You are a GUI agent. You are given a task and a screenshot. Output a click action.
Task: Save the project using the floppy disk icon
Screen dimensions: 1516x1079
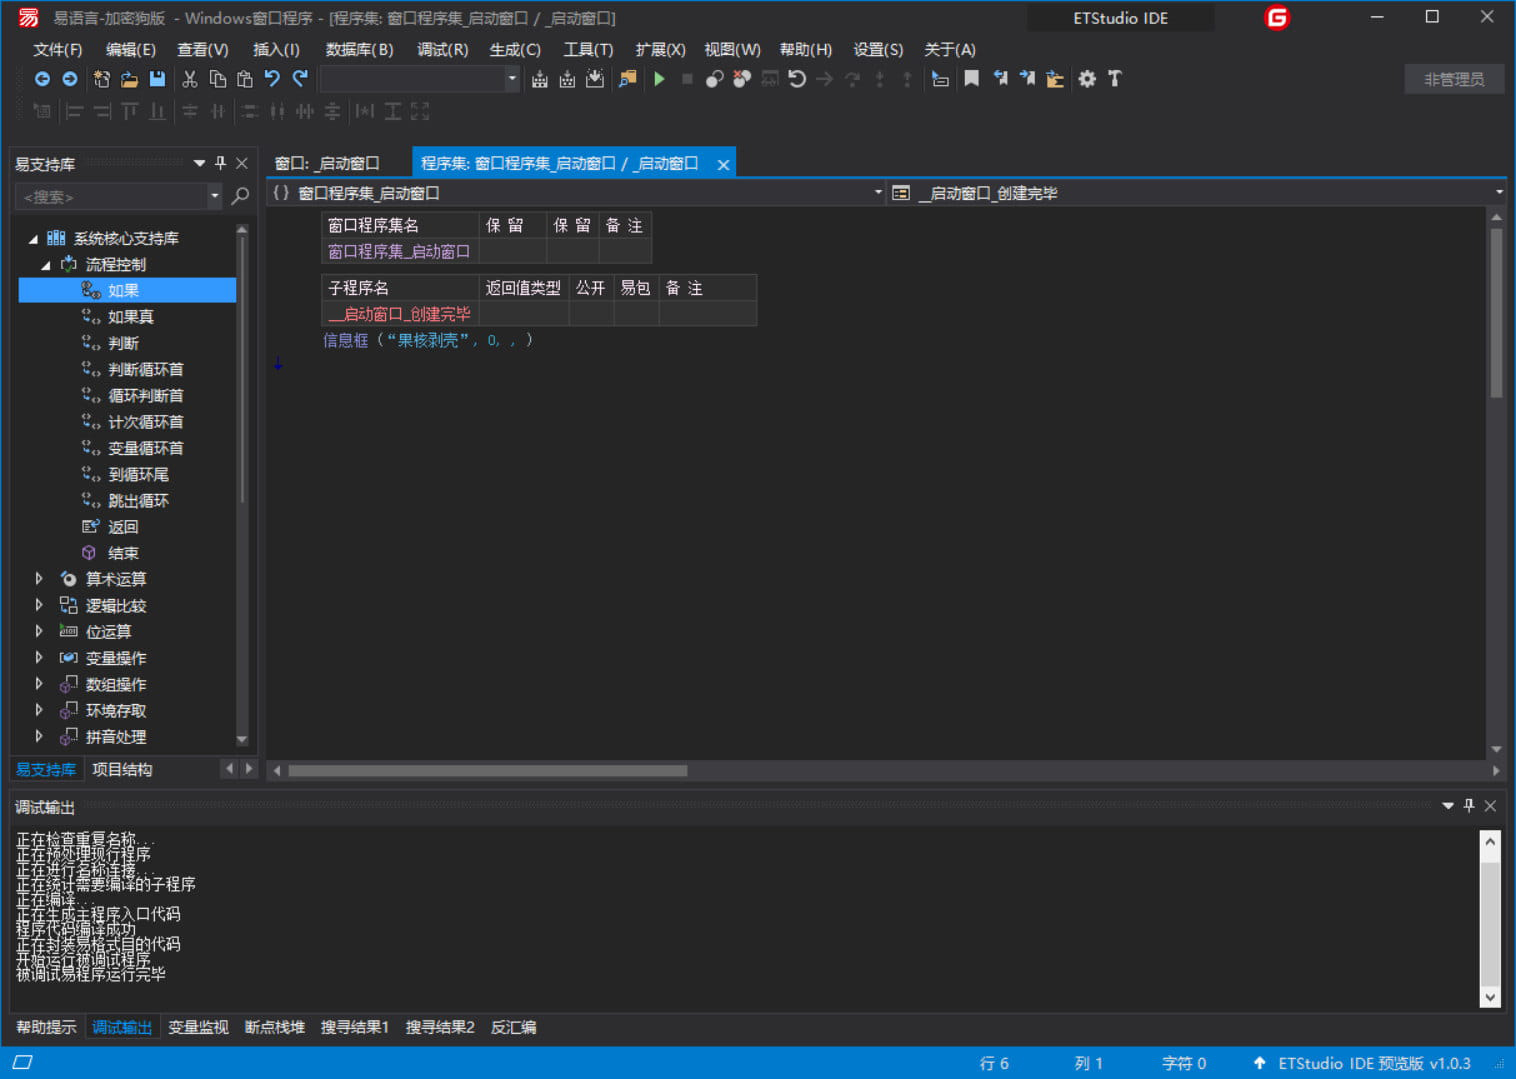[x=156, y=79]
